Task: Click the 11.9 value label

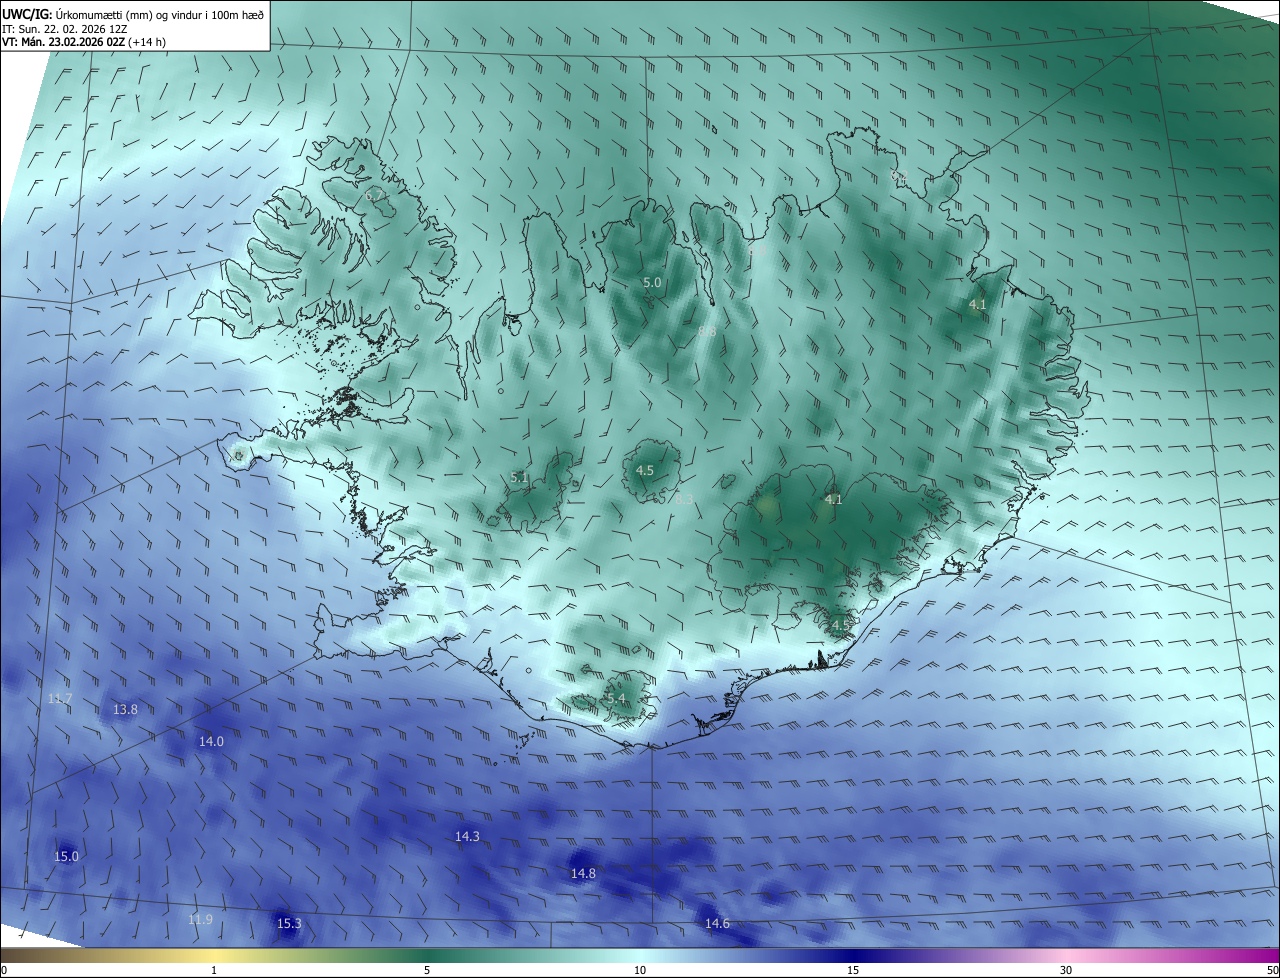Action: 200,919
